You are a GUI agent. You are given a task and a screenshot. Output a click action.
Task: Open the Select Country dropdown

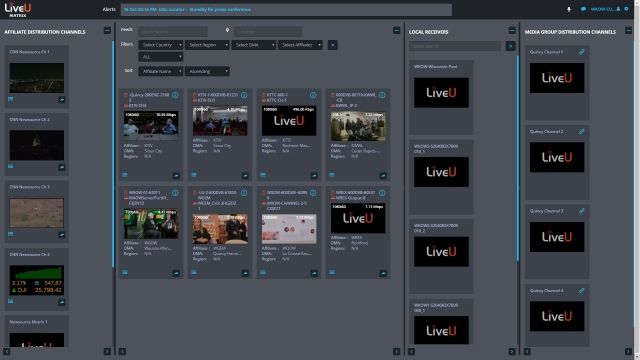161,45
